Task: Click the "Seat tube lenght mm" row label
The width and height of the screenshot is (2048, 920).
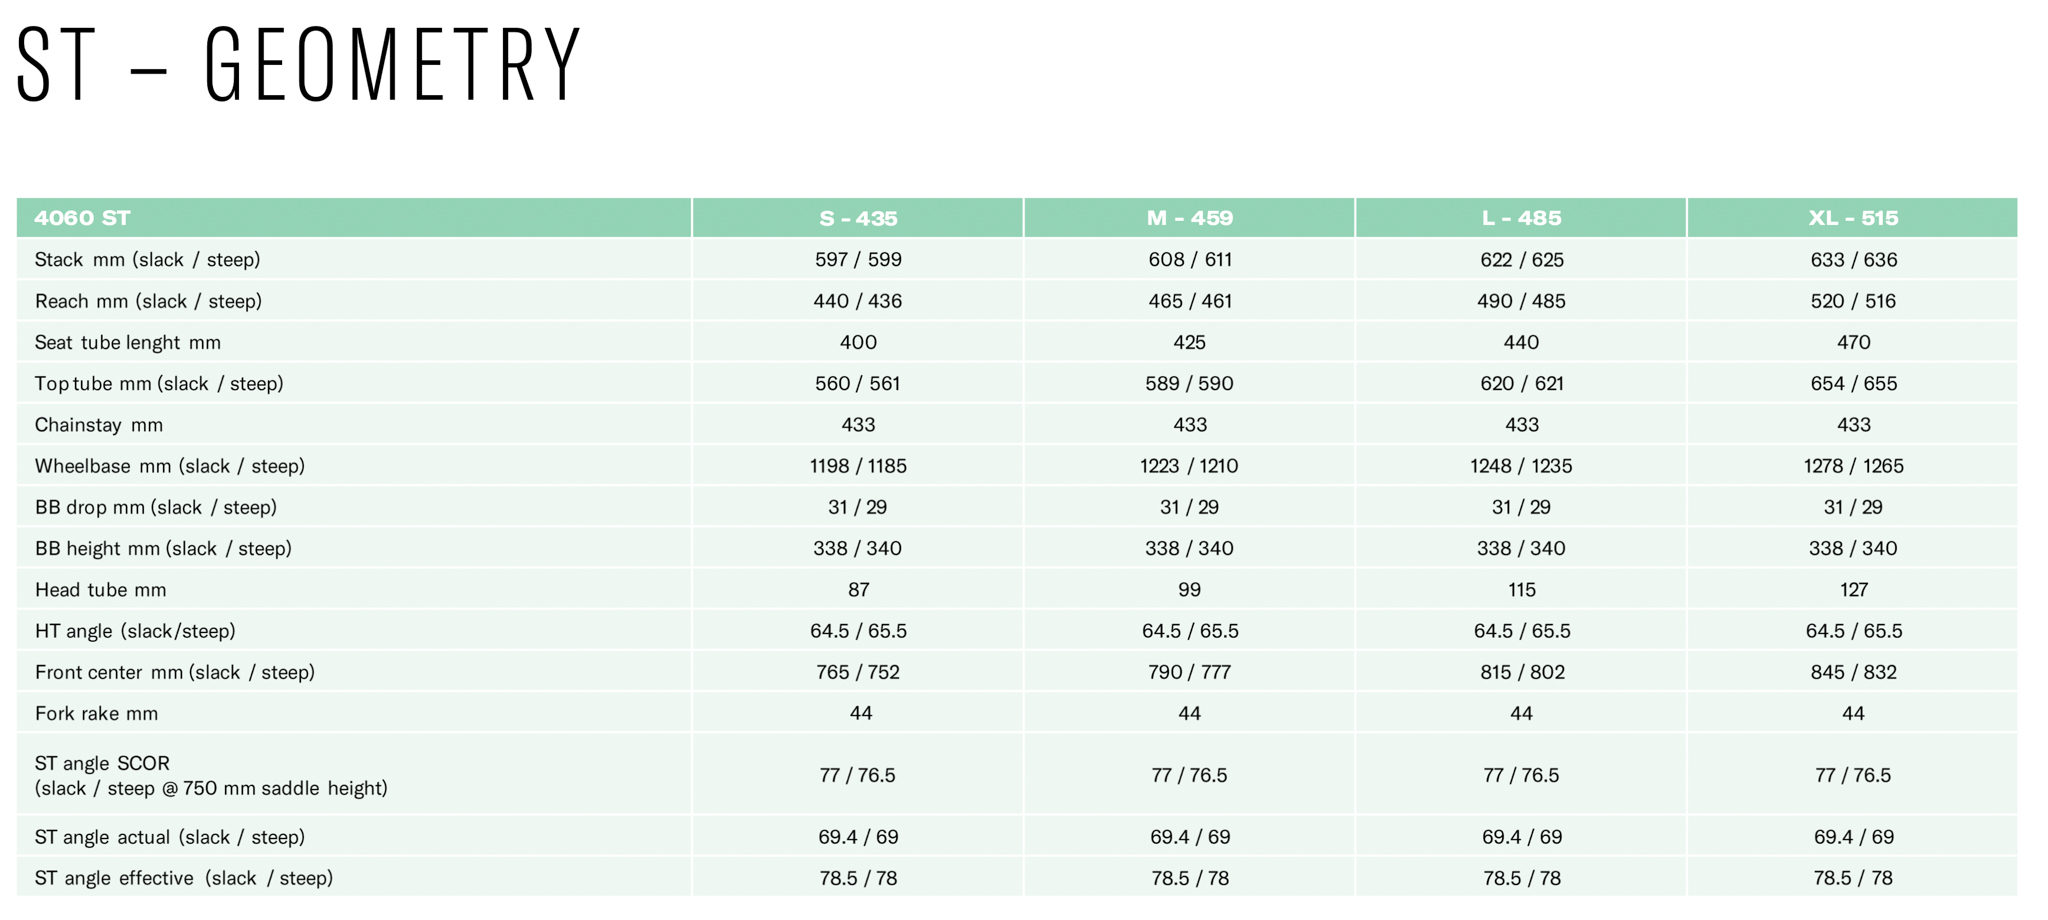Action: pyautogui.click(x=128, y=343)
